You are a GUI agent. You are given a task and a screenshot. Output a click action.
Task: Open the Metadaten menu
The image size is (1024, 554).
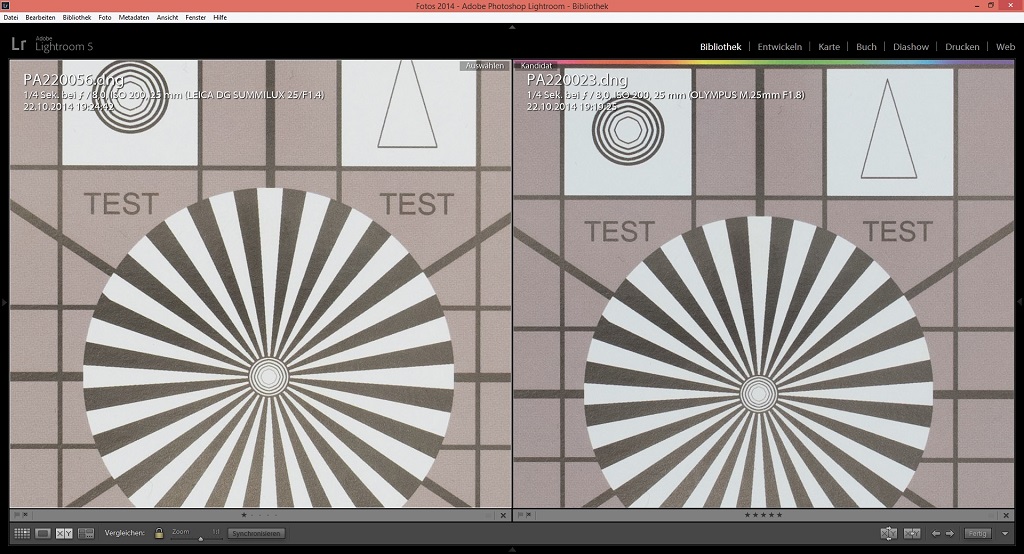click(x=133, y=18)
